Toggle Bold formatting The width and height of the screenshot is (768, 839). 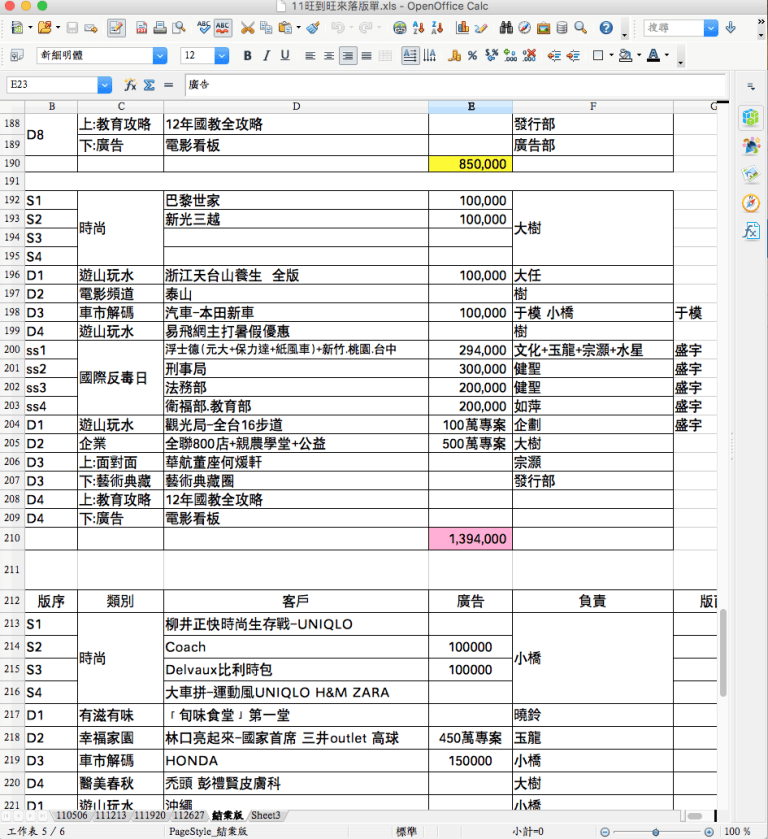247,56
